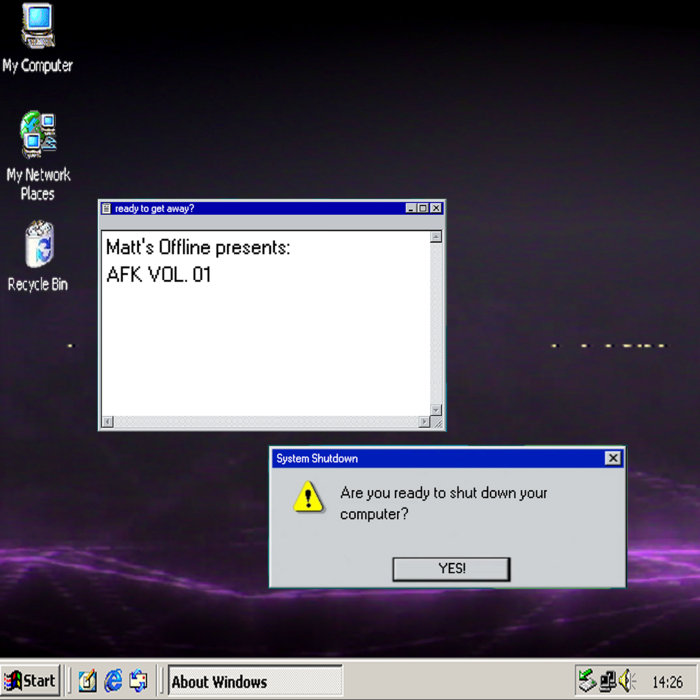Click the Show Desktop quick launch icon
700x700 pixels.
(x=138, y=681)
